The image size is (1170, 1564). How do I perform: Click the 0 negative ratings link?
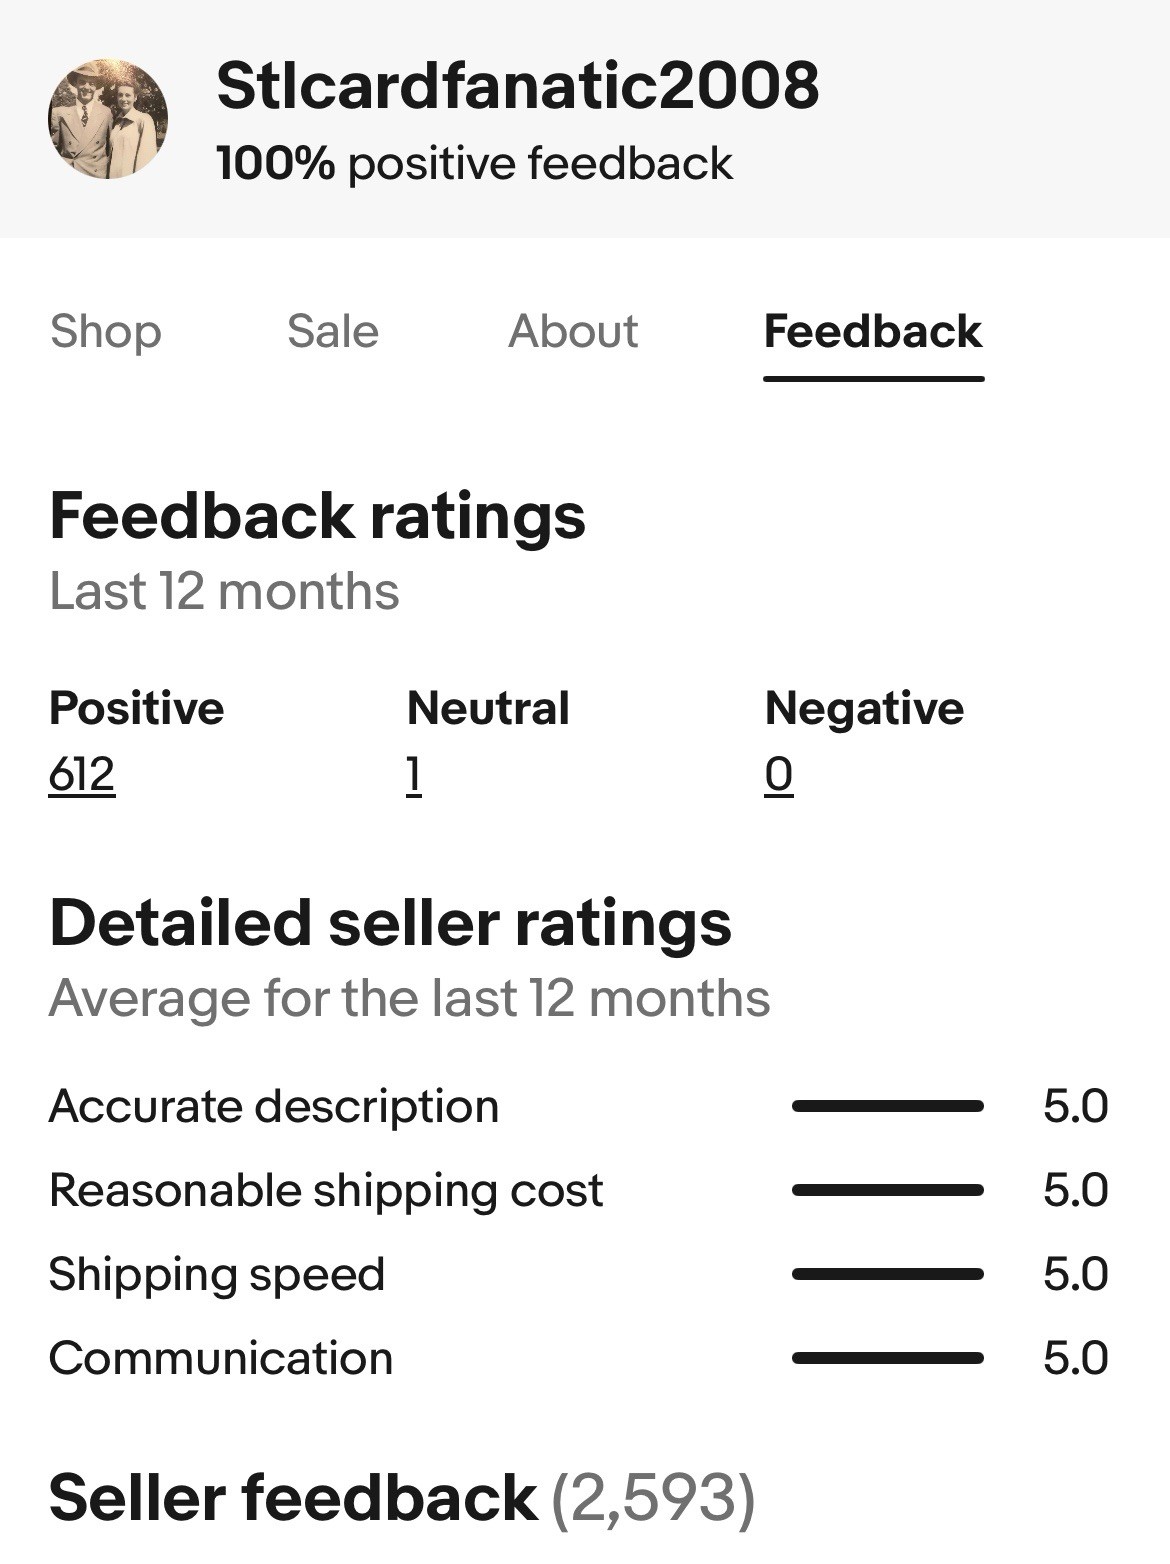click(x=779, y=774)
